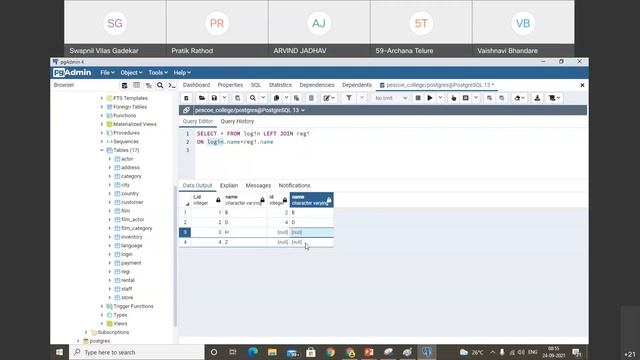Execute the query with the play icon
The width and height of the screenshot is (640, 360).
tap(429, 98)
